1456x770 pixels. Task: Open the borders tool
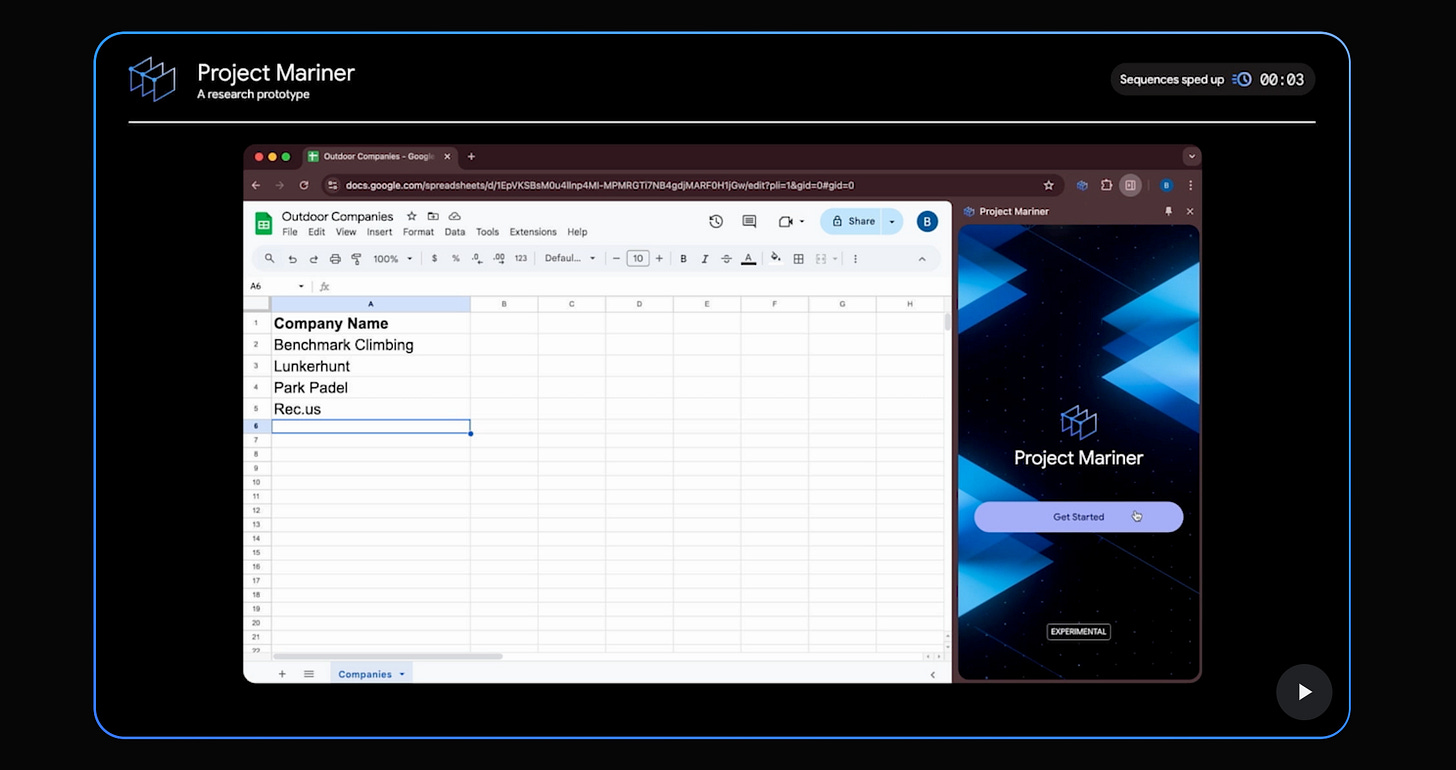click(798, 258)
